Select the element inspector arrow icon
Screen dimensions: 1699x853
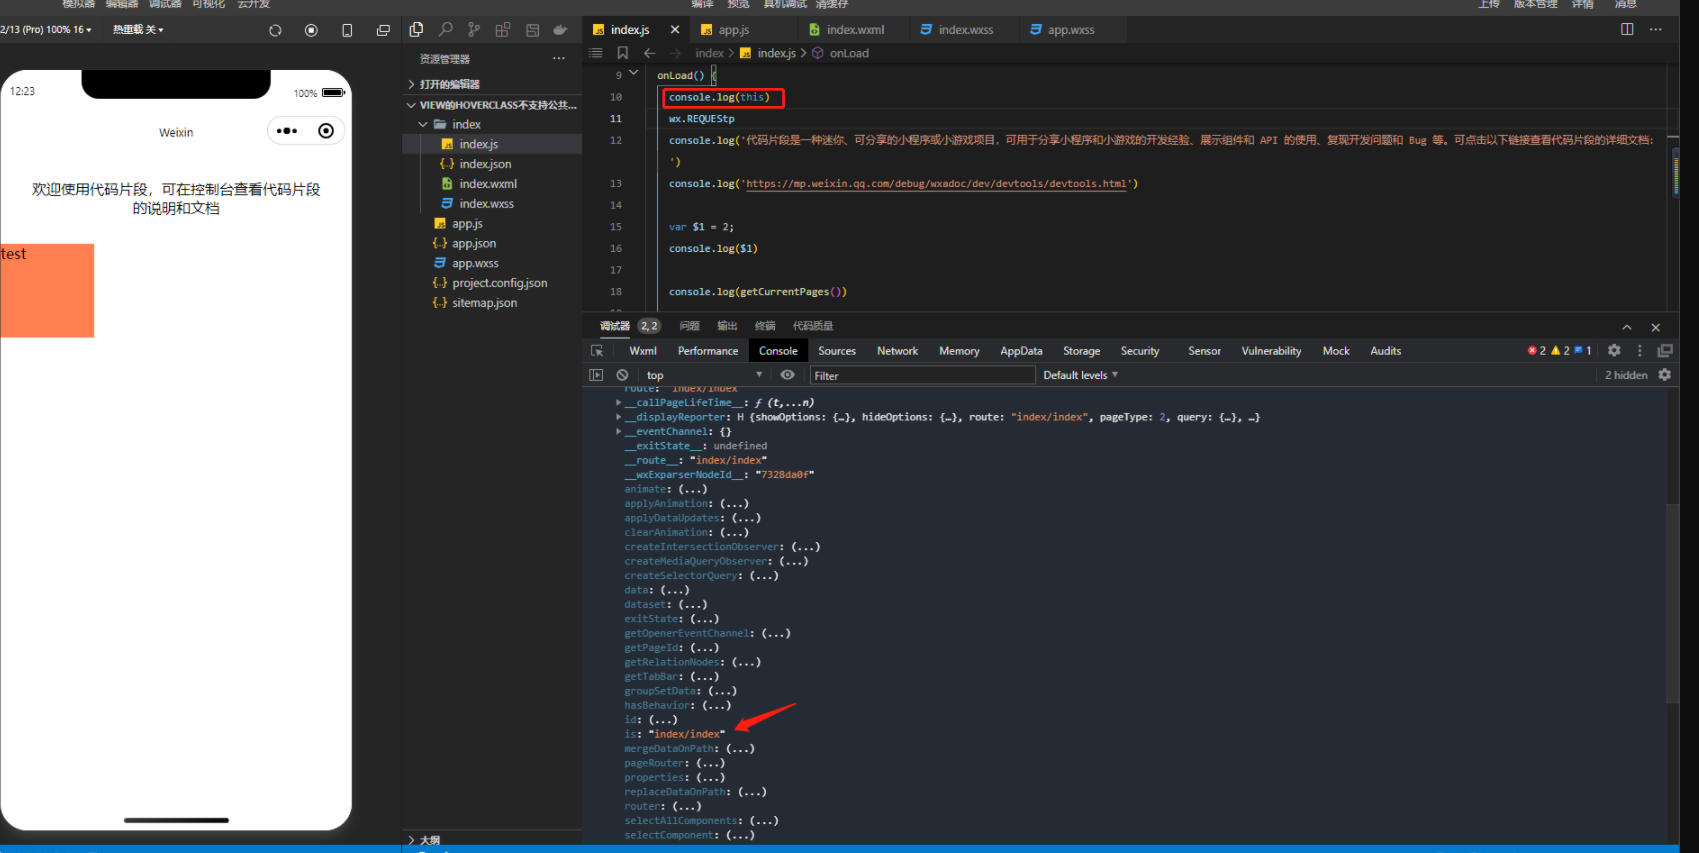click(x=597, y=351)
